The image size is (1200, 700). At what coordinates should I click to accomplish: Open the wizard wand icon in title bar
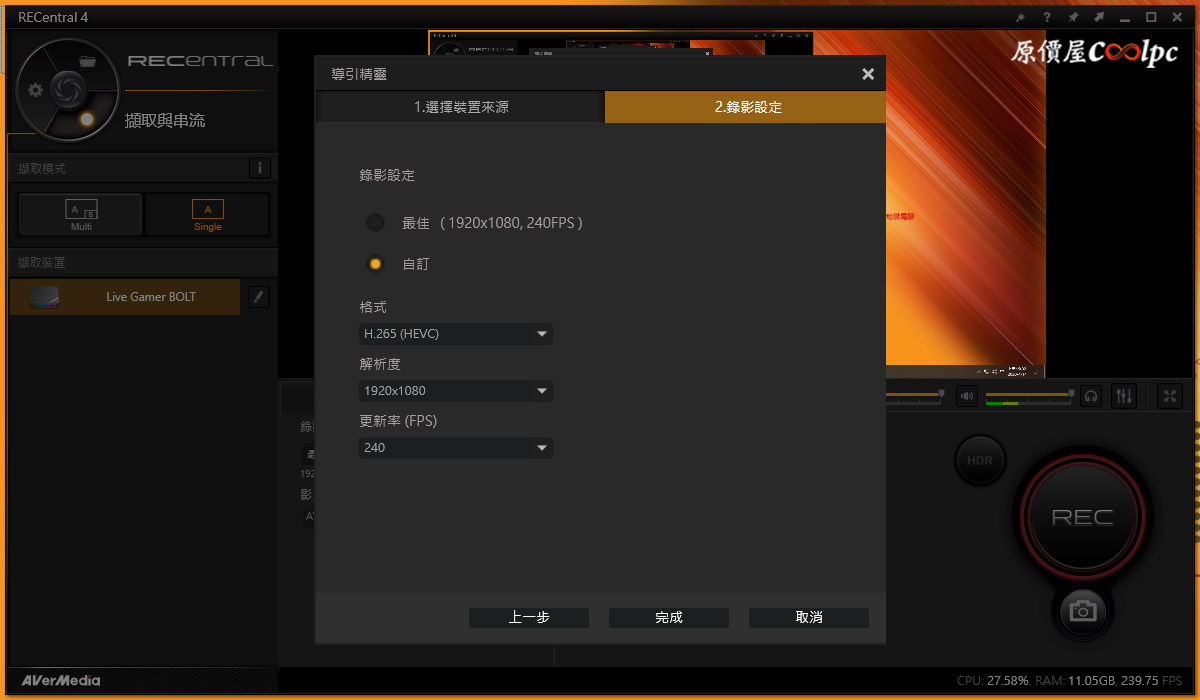[1020, 17]
